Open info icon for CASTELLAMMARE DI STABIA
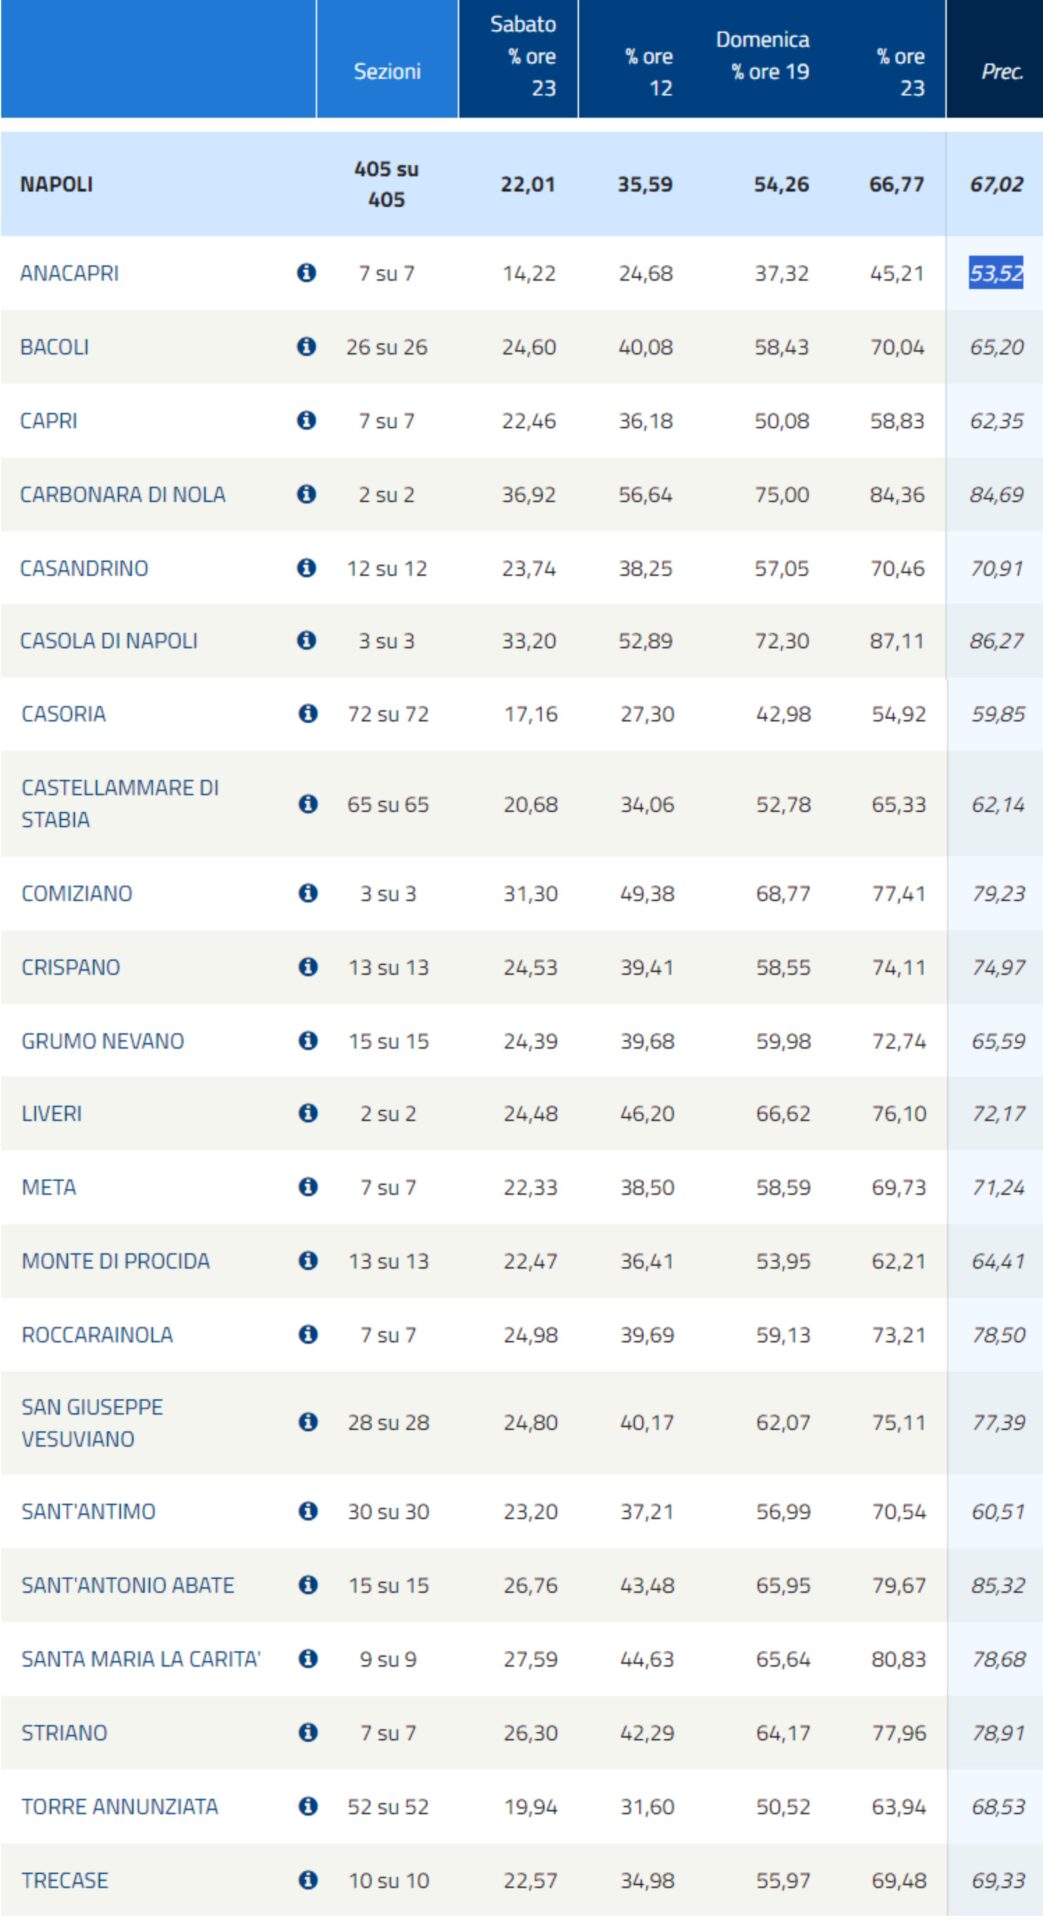1043x1920 pixels. 308,804
